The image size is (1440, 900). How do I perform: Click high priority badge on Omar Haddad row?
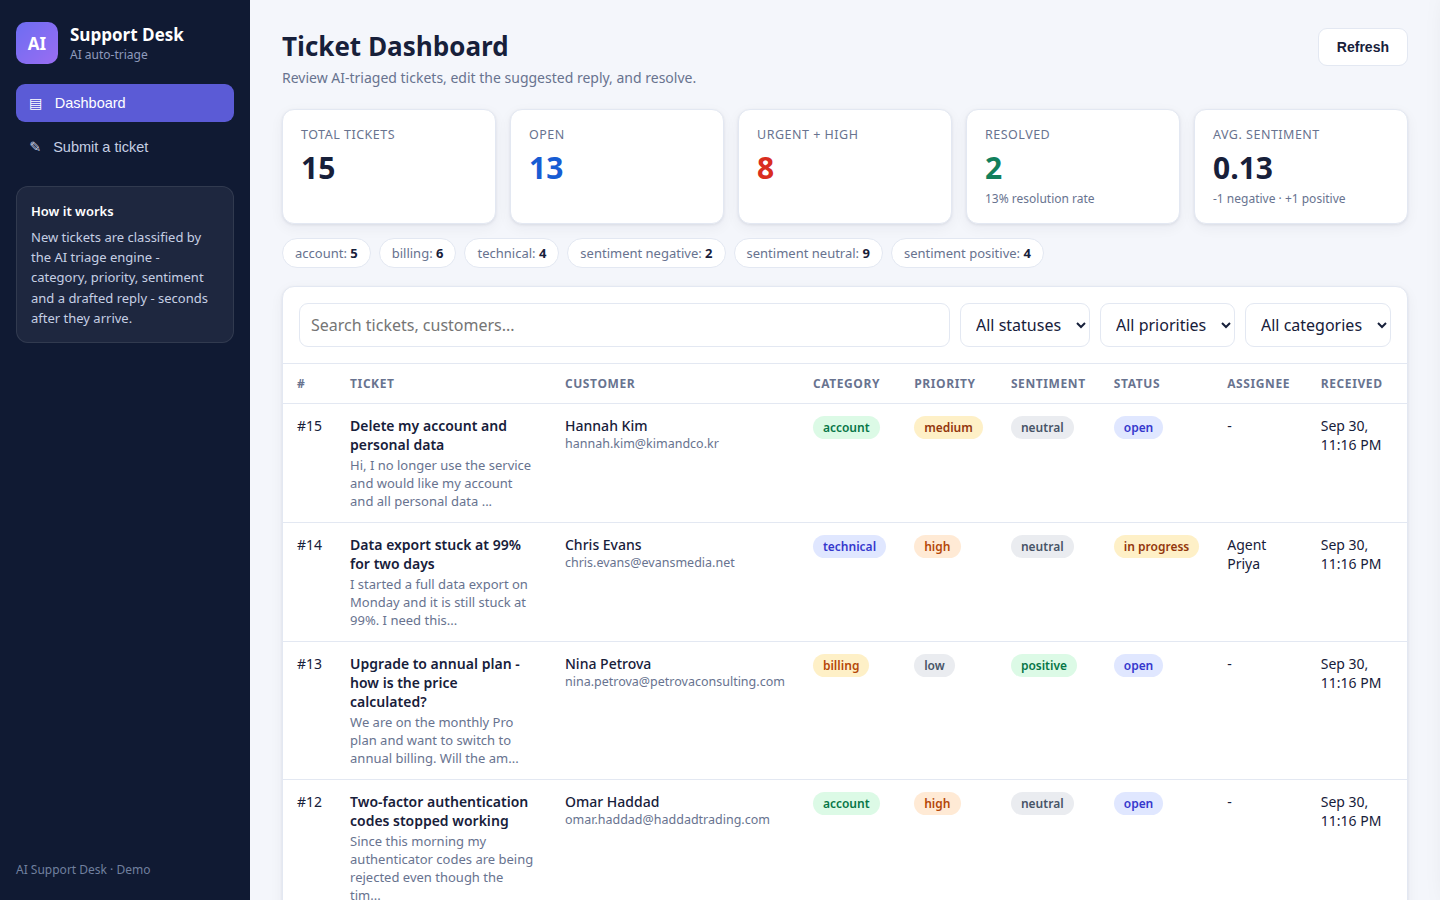937,804
